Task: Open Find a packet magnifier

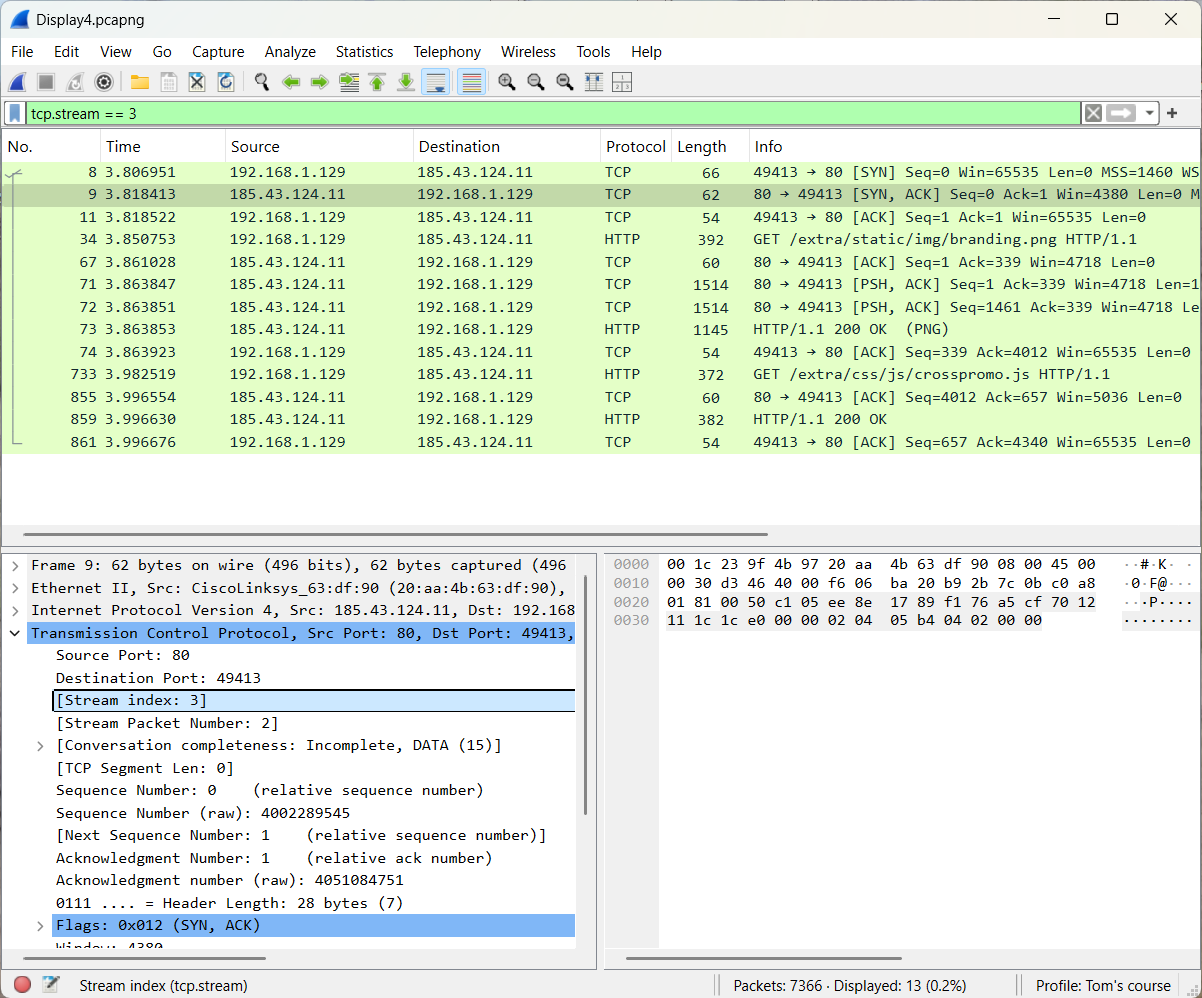Action: (x=262, y=82)
